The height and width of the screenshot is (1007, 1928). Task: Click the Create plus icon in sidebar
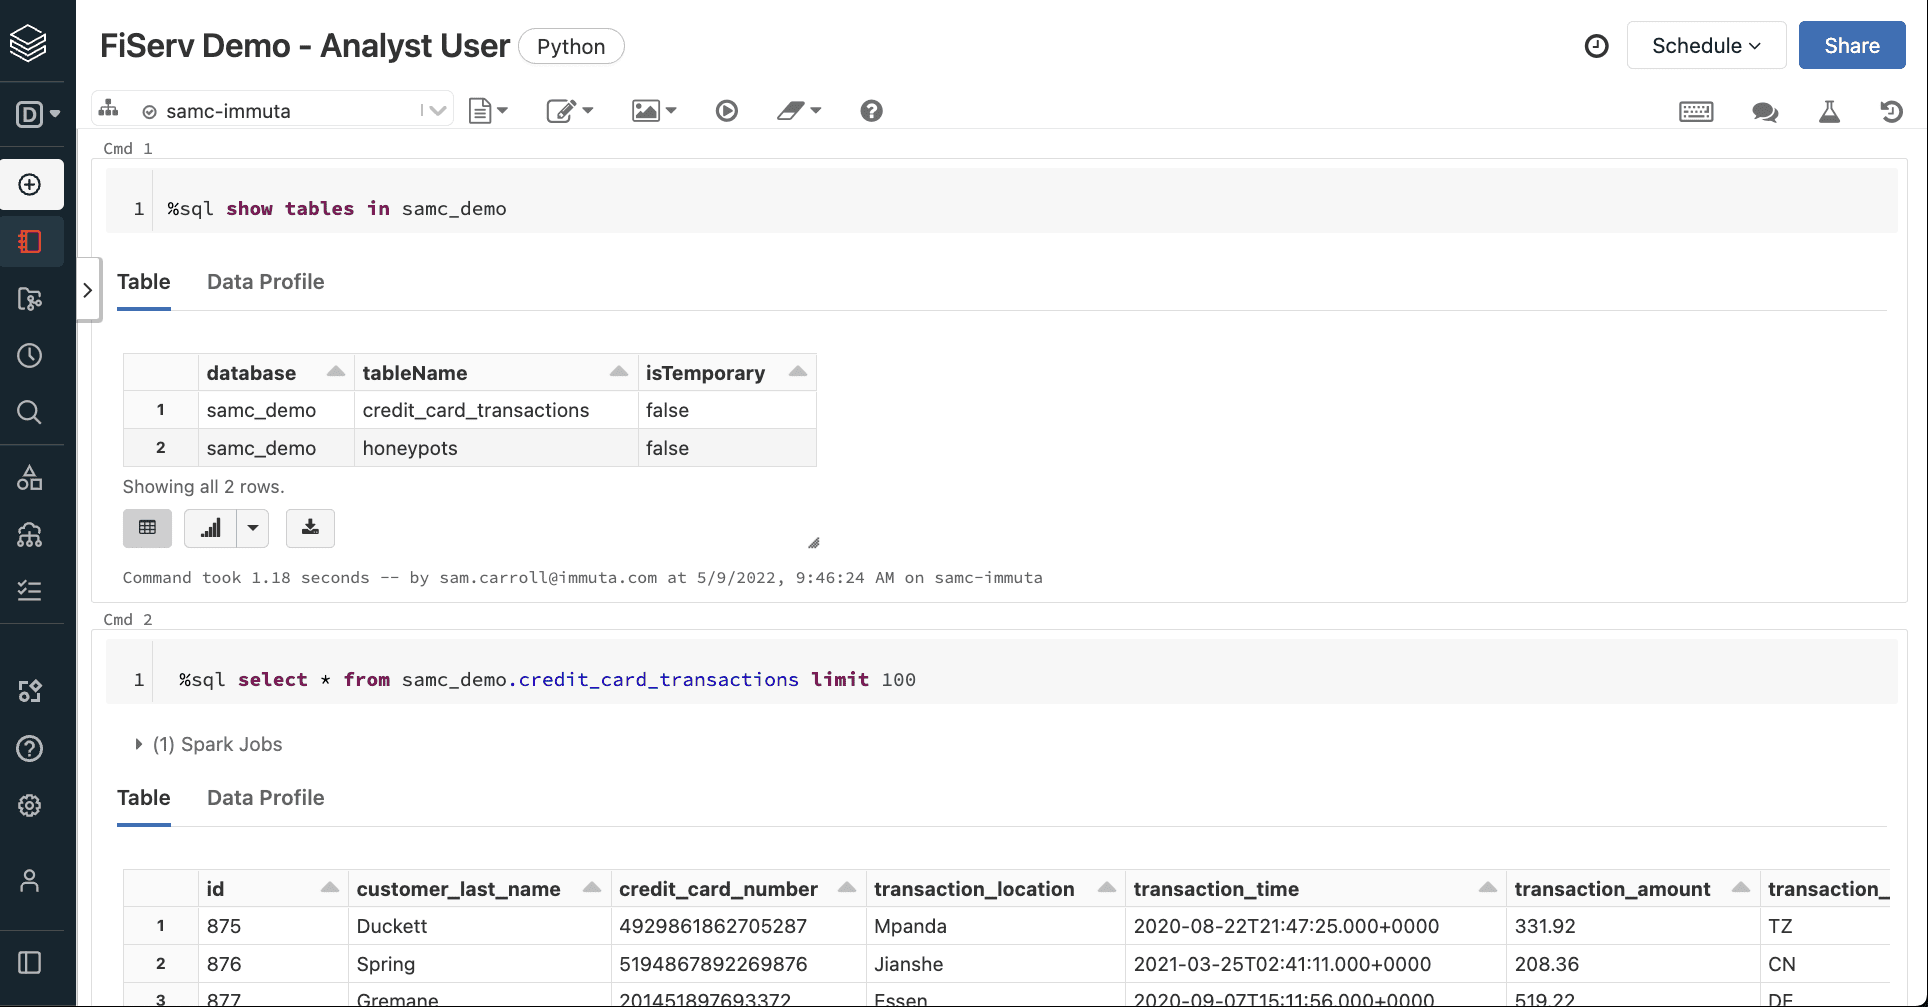click(30, 185)
